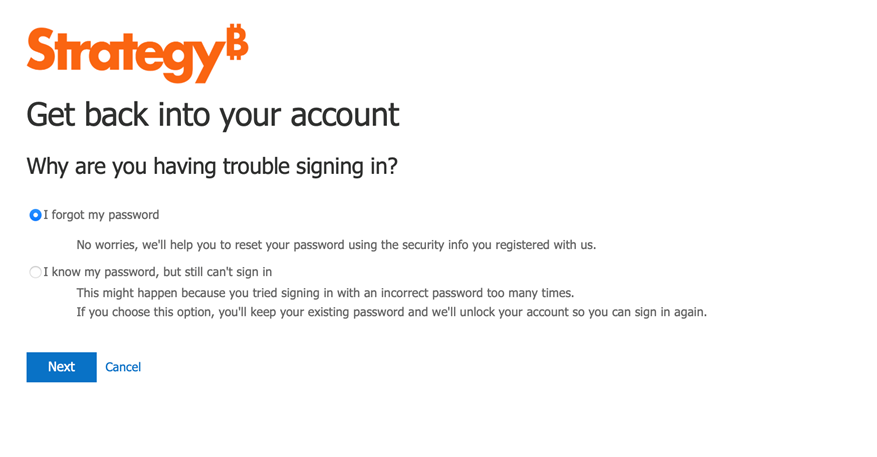Proceed to the next recovery step
This screenshot has height=457, width=877.
pyautogui.click(x=61, y=367)
